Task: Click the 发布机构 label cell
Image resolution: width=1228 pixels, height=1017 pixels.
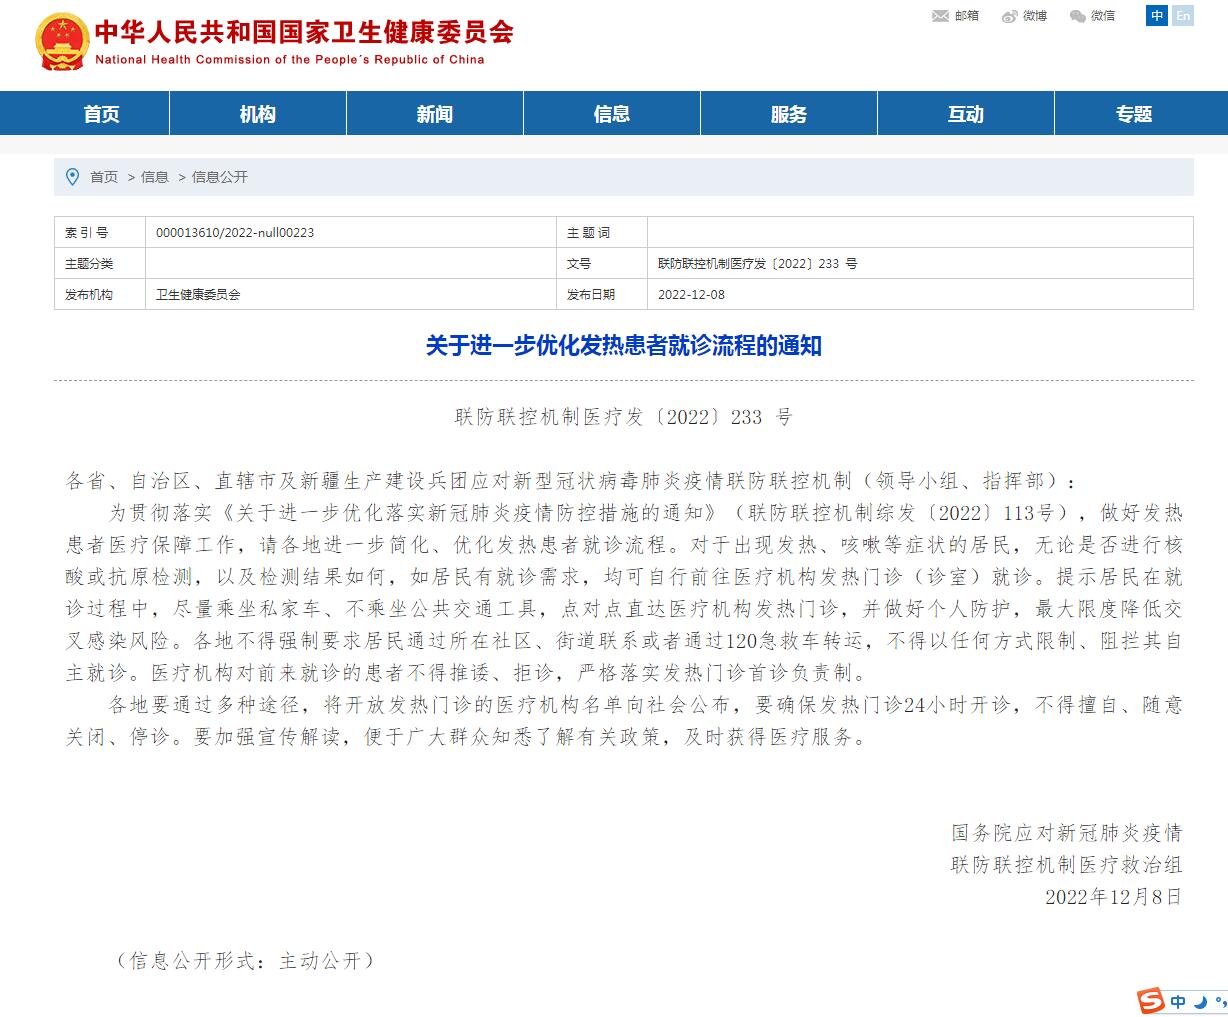Action: pyautogui.click(x=100, y=295)
